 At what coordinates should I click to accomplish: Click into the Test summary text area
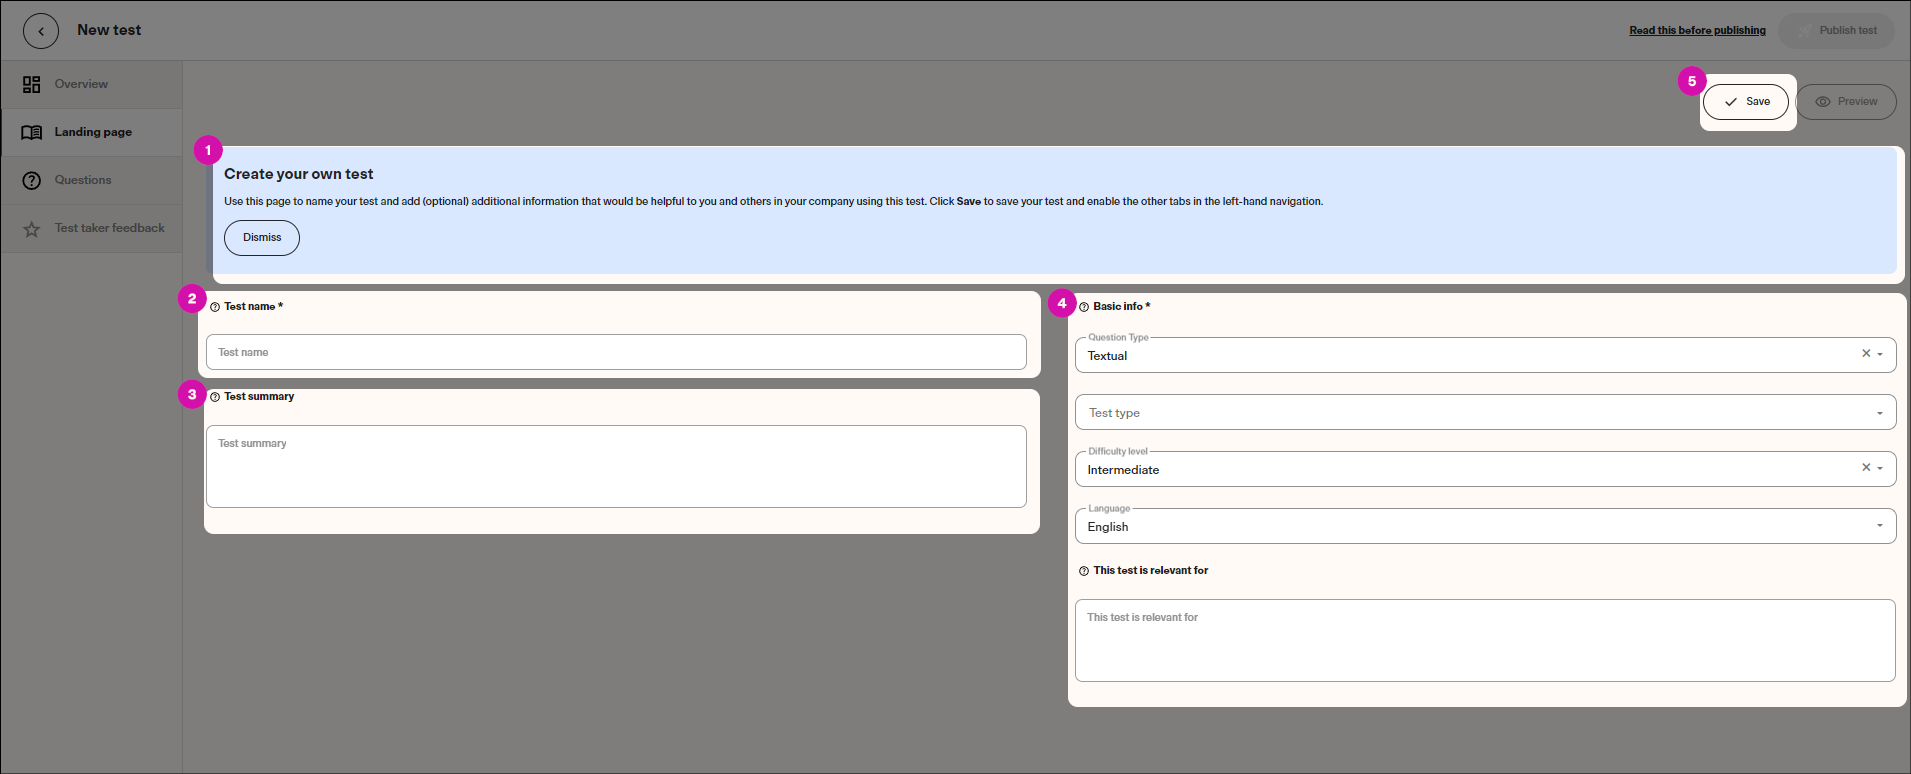[x=616, y=467]
